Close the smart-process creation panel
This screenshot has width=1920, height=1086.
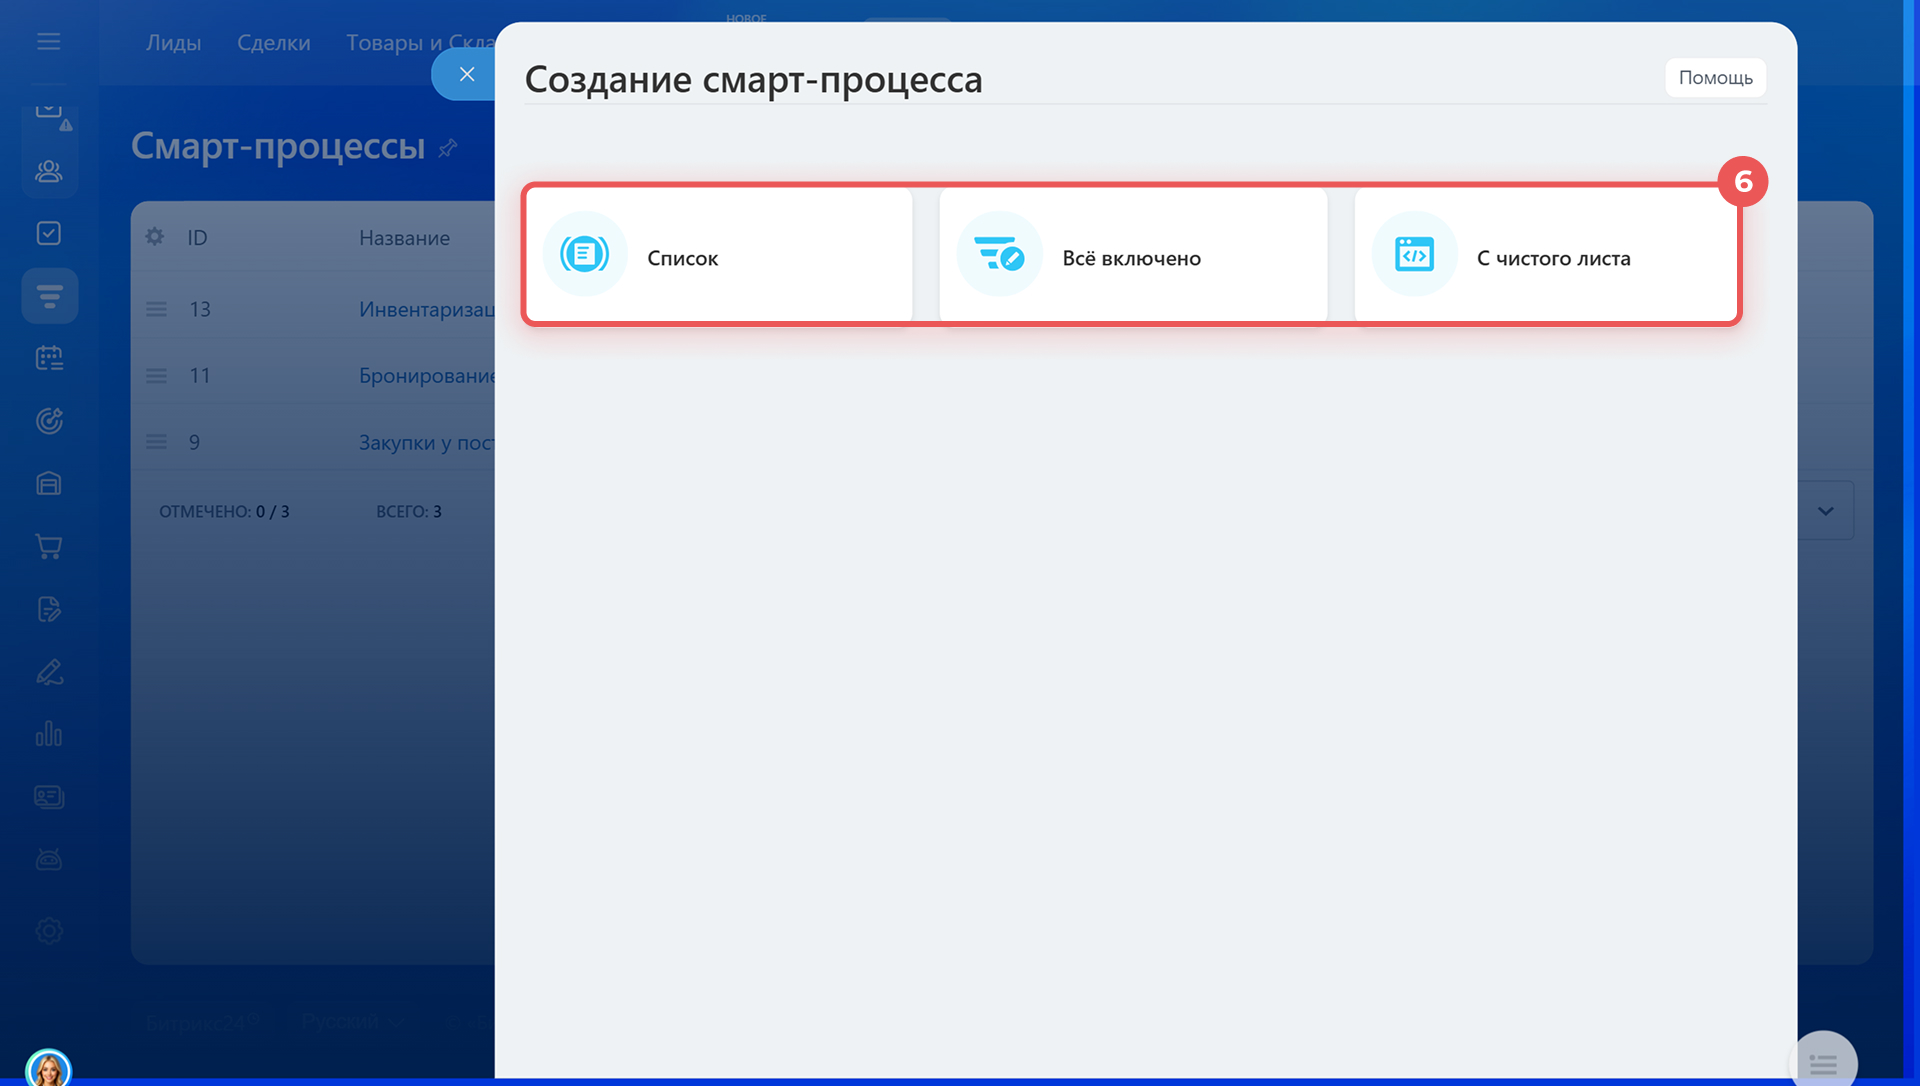point(466,74)
